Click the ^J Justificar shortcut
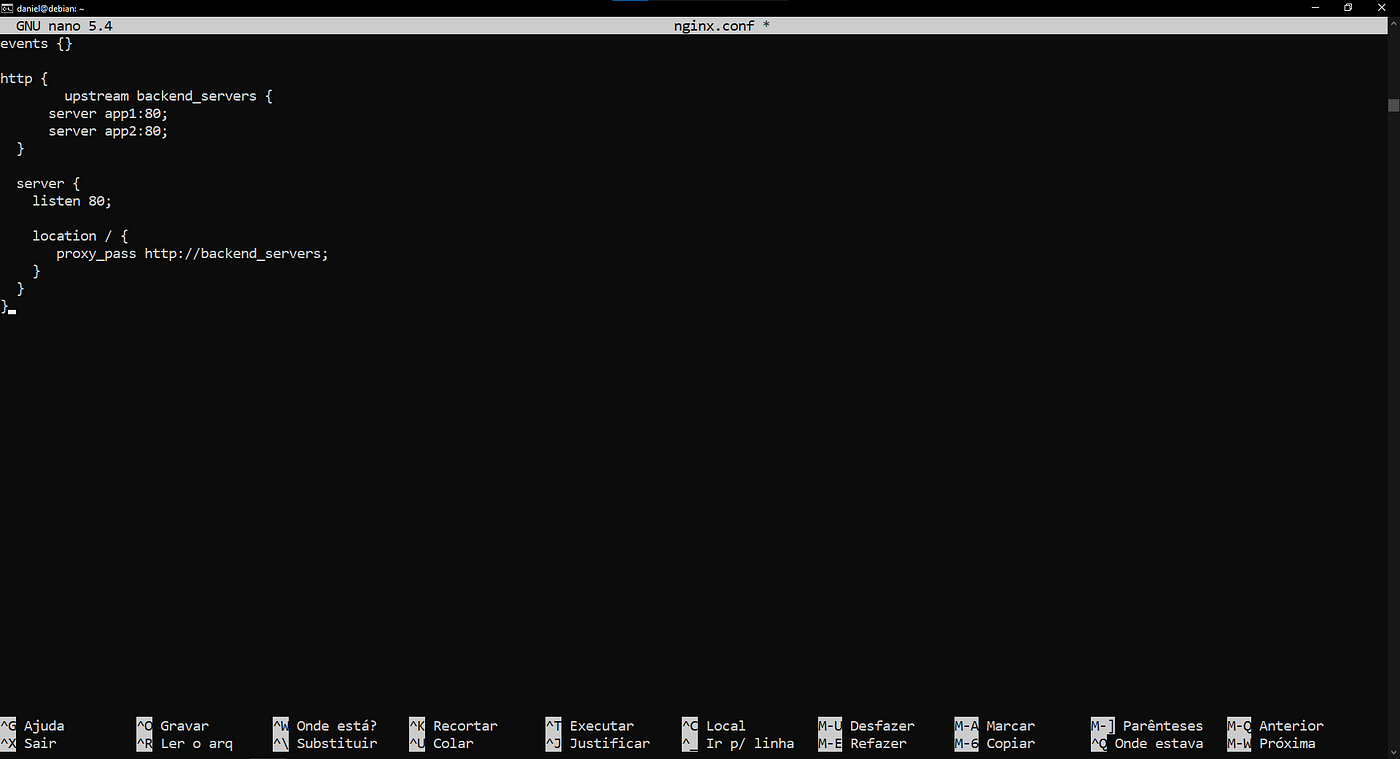The image size is (1400, 759). point(598,743)
